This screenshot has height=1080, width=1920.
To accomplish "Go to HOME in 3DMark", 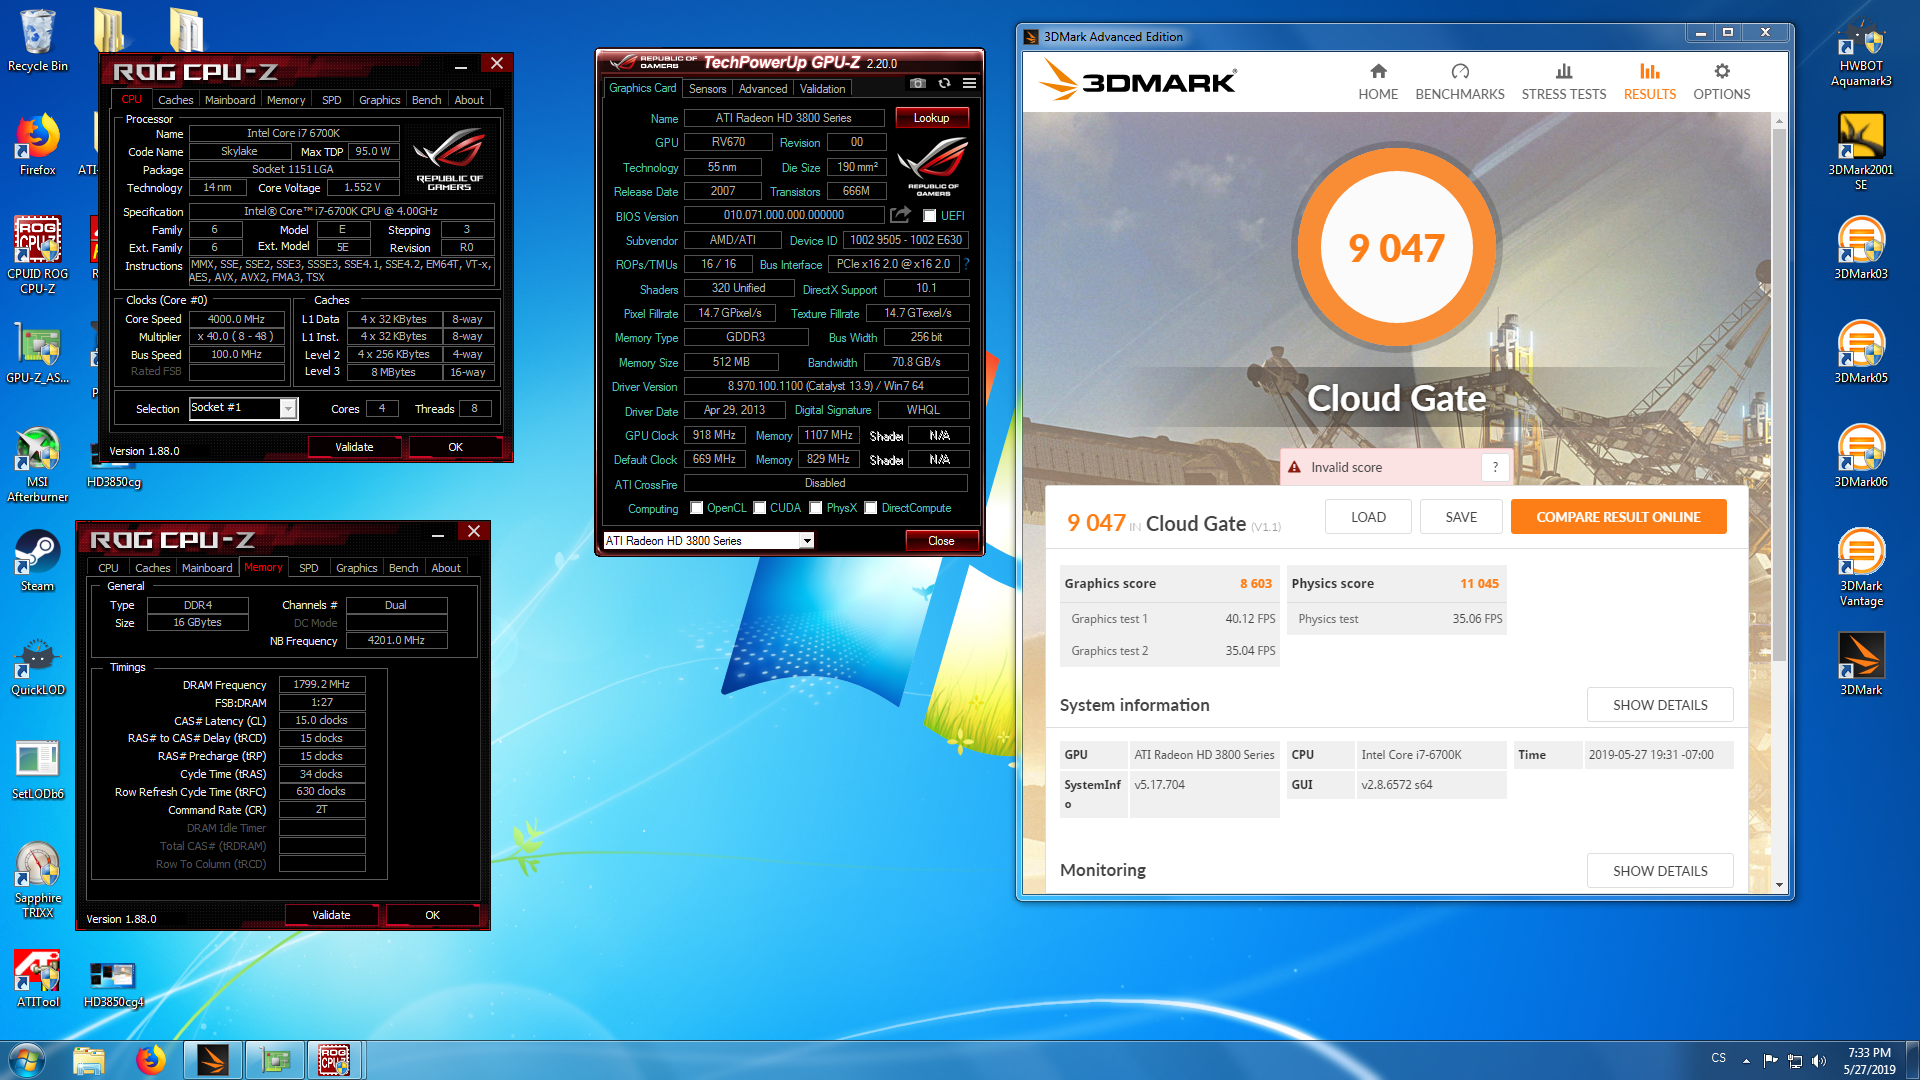I will 1378,81.
